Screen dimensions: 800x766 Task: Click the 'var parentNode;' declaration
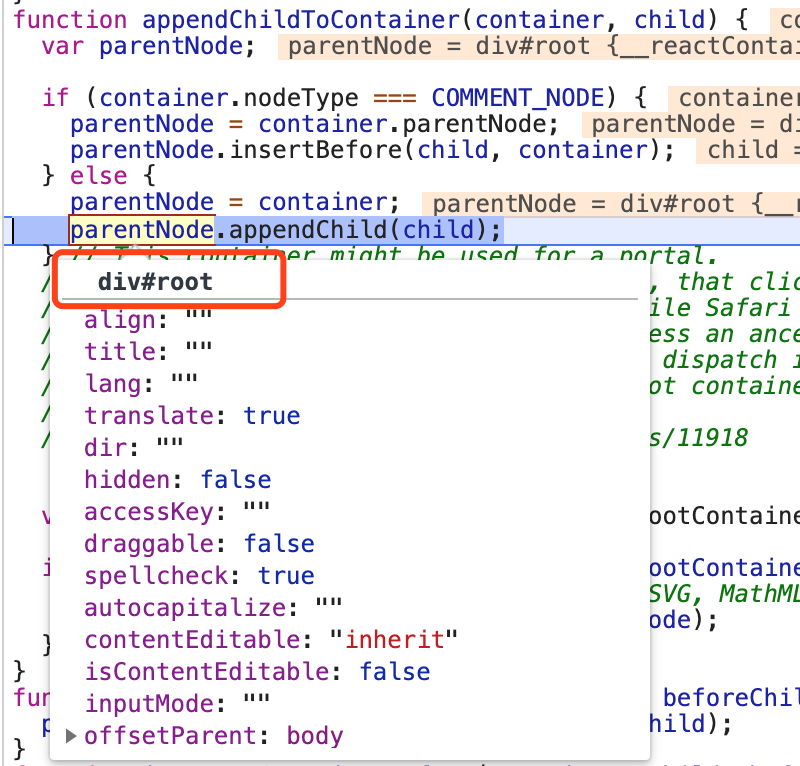[148, 46]
